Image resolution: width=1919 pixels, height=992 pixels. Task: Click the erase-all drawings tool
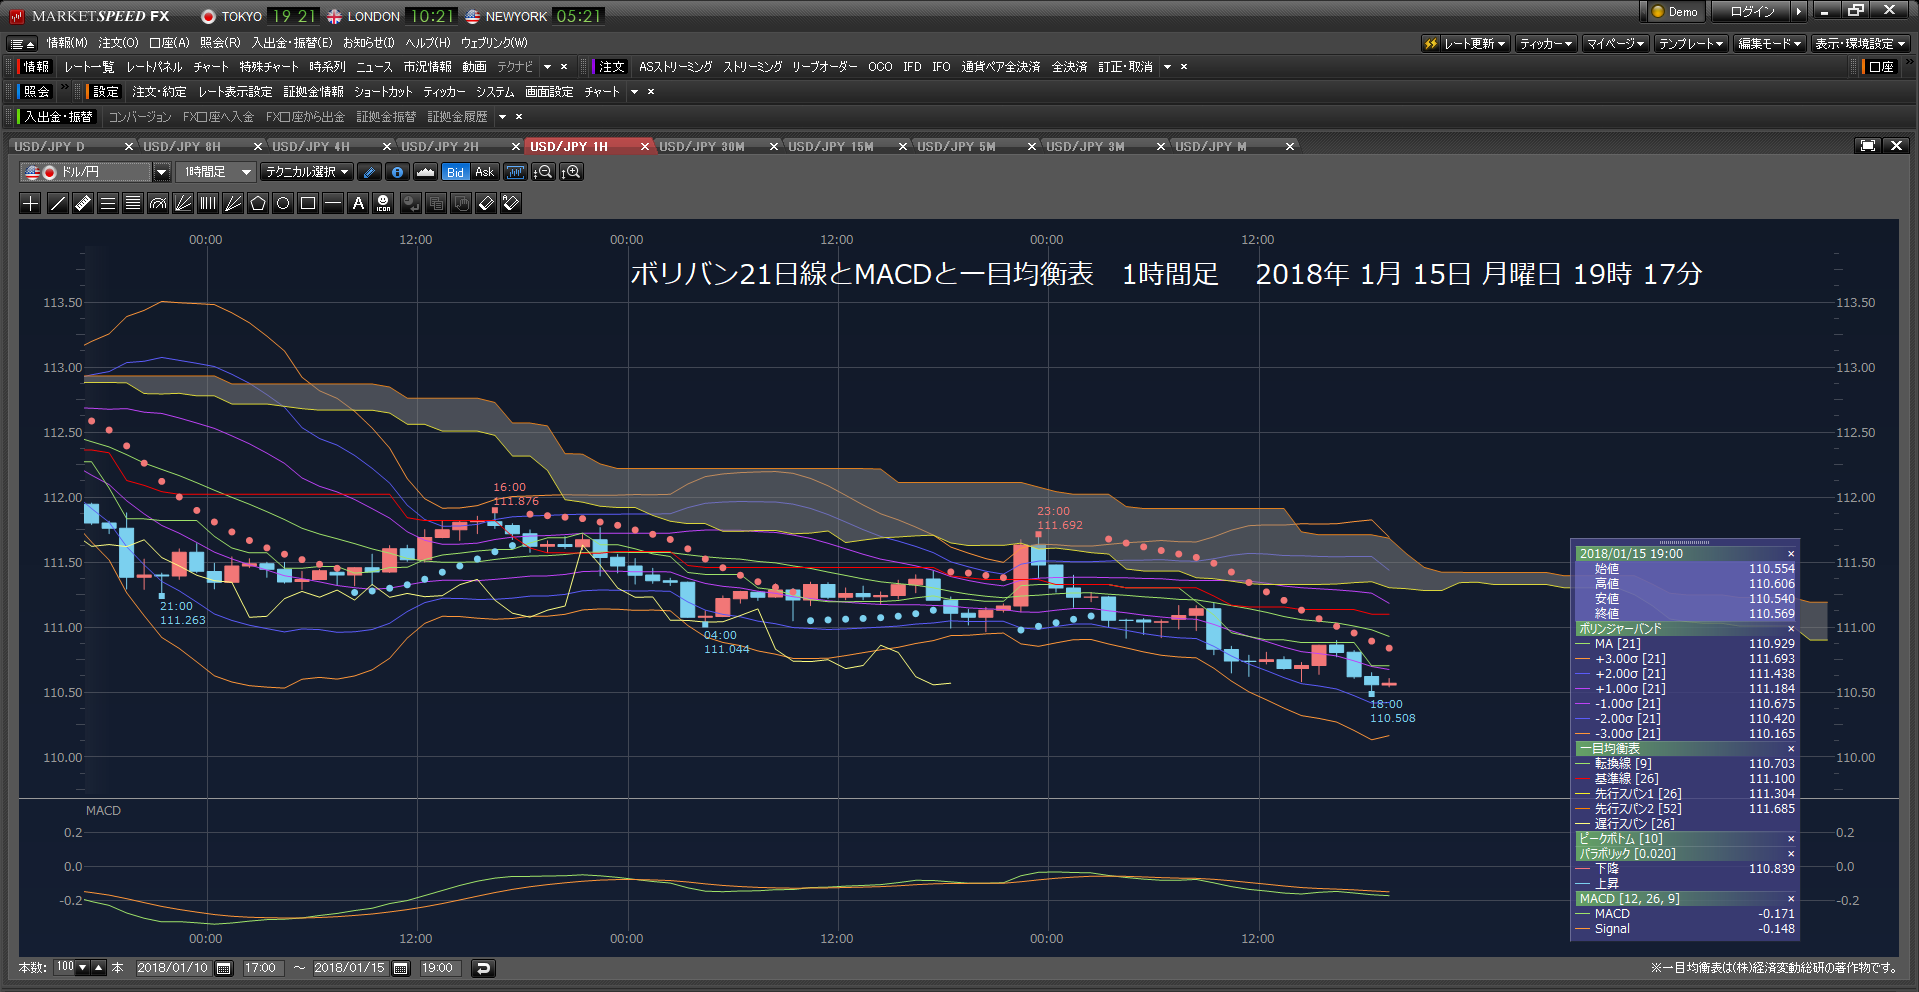511,204
